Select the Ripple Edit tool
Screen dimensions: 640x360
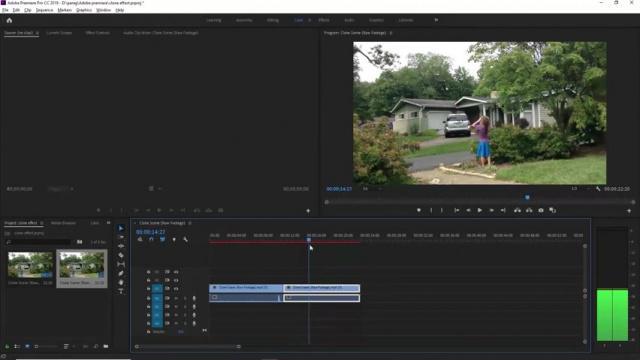(121, 246)
